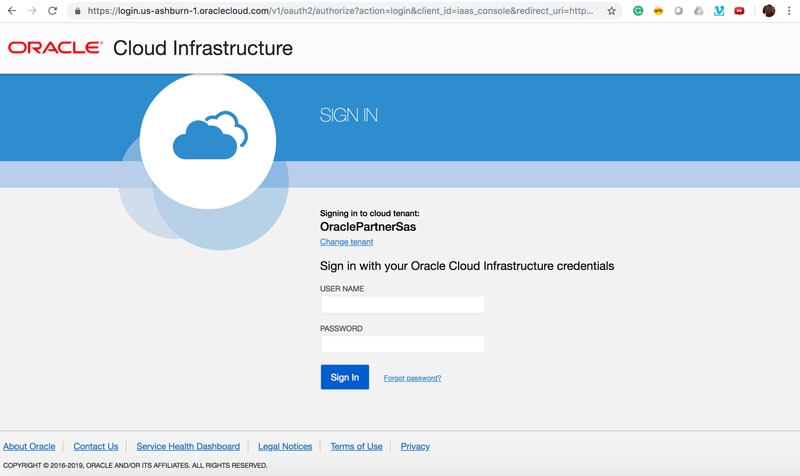The width and height of the screenshot is (800, 476).
Task: Open Chrome's three-dot menu
Action: click(789, 11)
